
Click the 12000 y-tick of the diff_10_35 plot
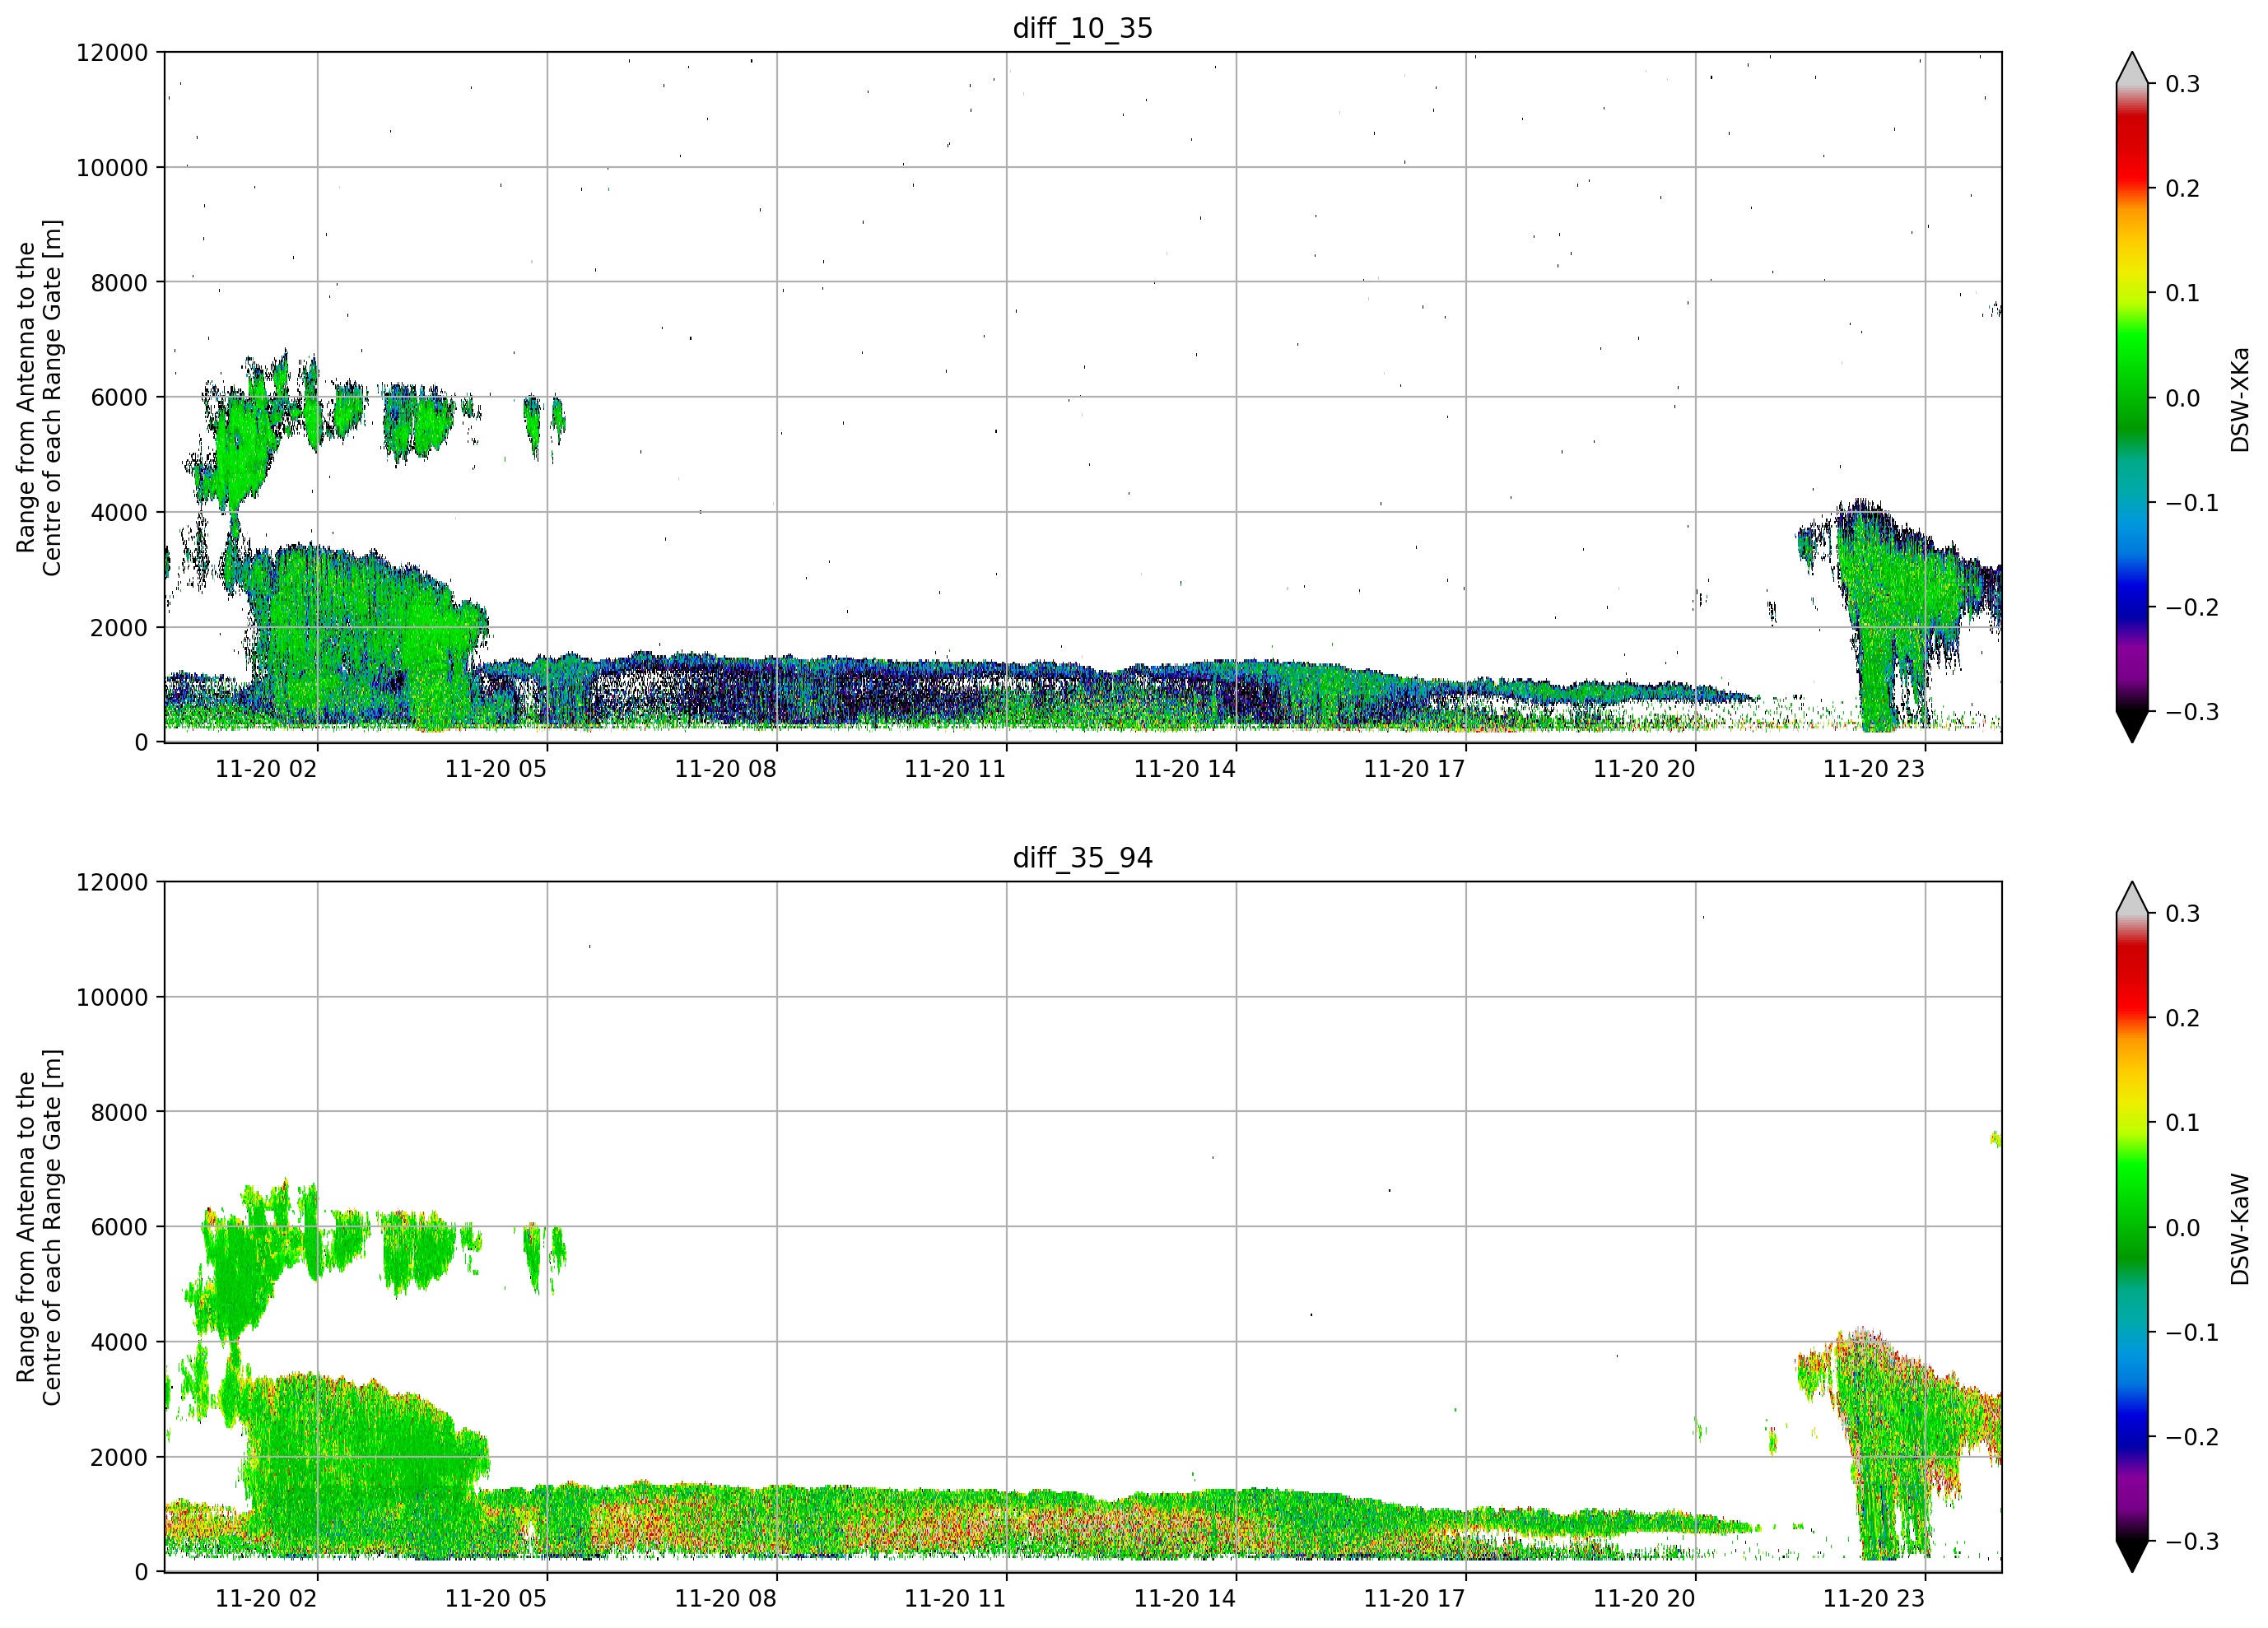112,53
